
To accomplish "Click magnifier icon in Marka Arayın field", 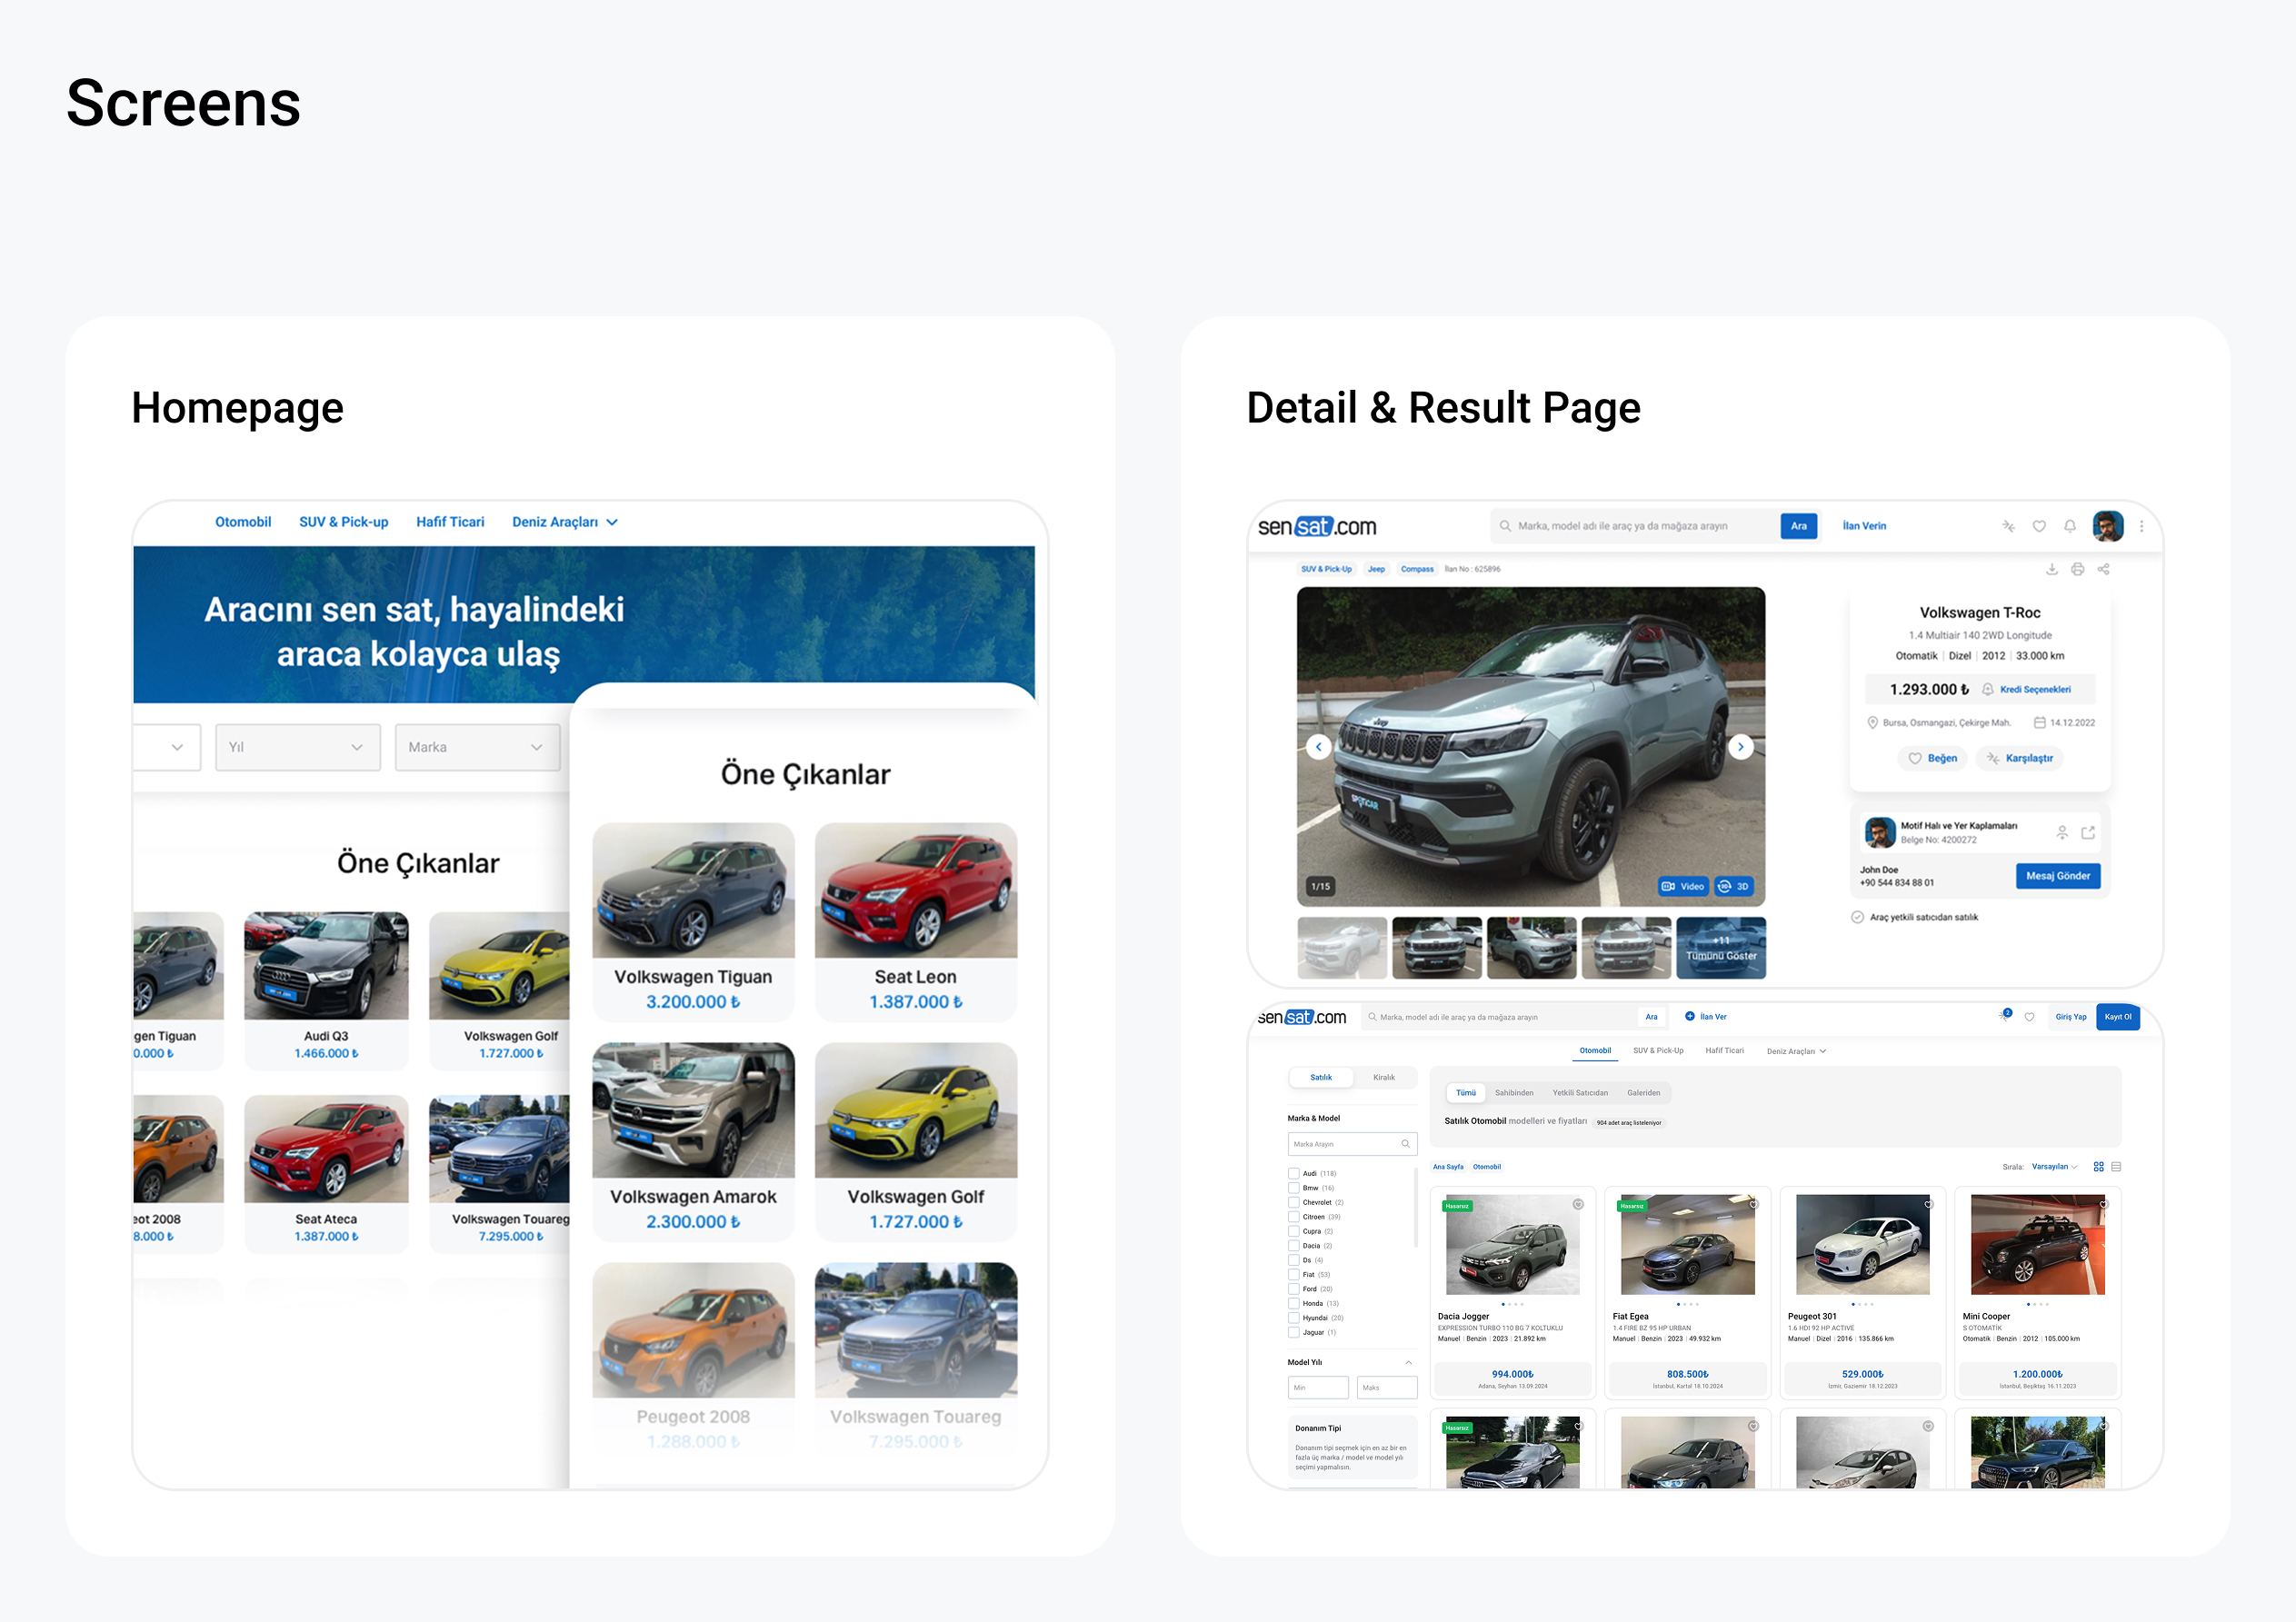I will pyautogui.click(x=1405, y=1144).
